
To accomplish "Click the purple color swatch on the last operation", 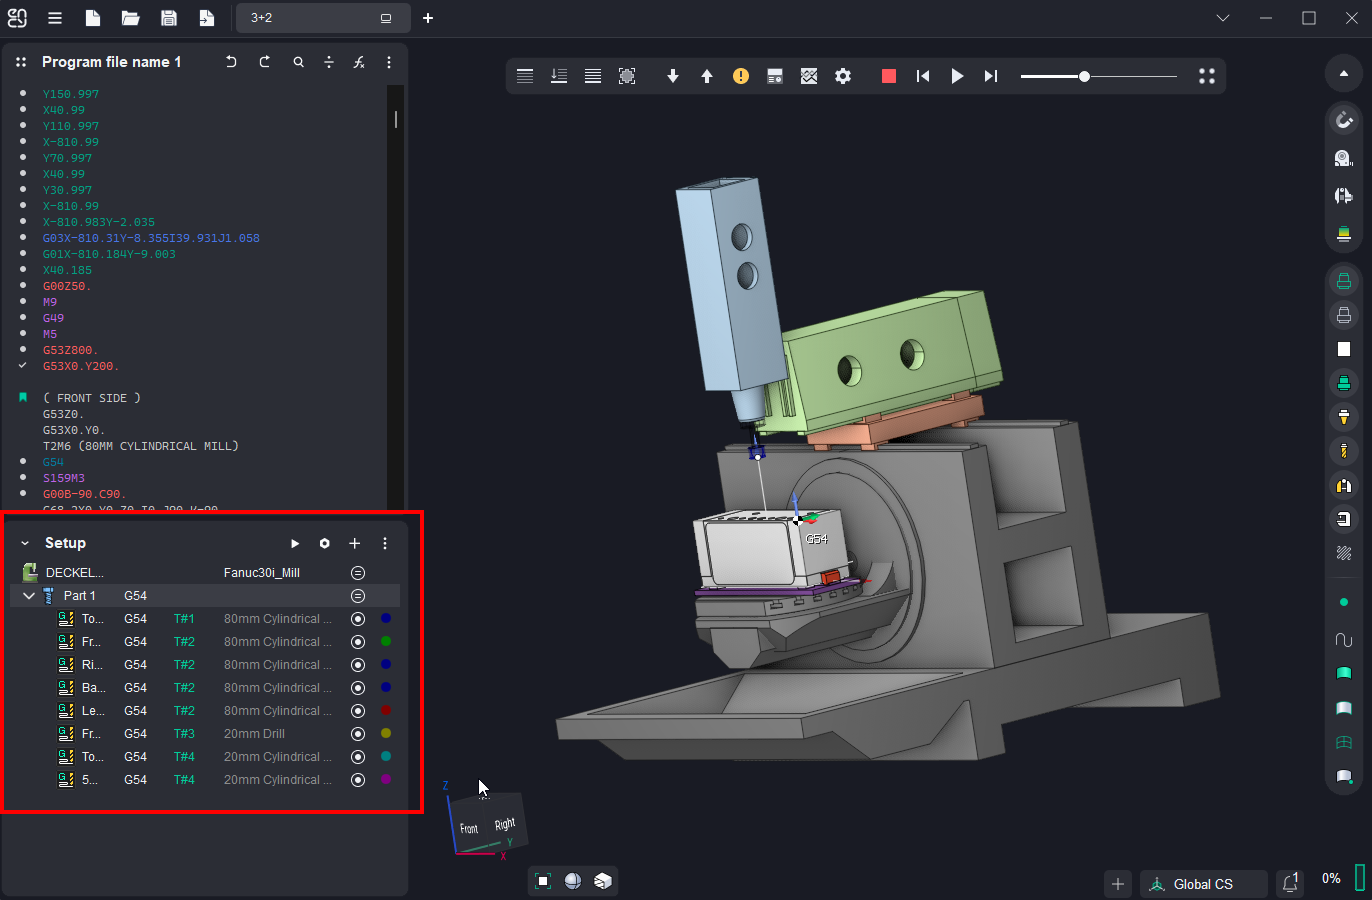I will (386, 780).
